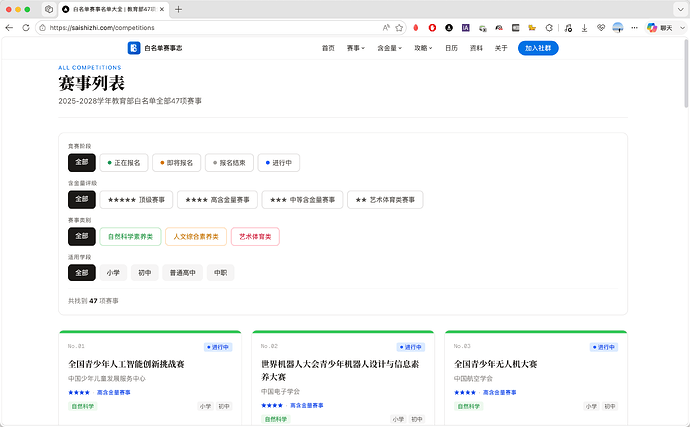Viewport: 690px width, 427px height.
Task: Click the 加入社群 button
Action: [538, 48]
